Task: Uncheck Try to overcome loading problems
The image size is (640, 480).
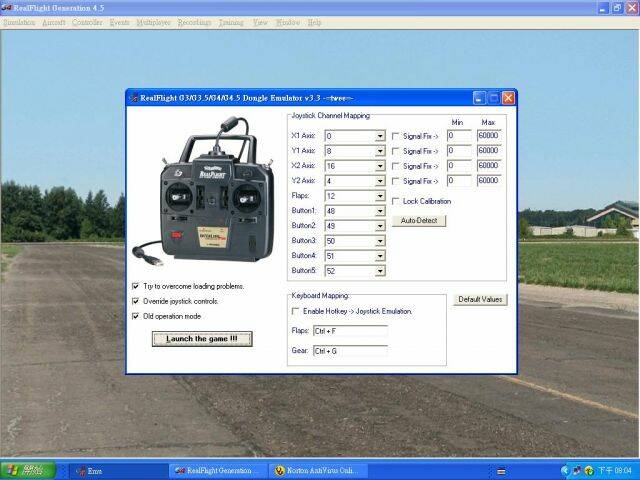Action: (x=136, y=286)
